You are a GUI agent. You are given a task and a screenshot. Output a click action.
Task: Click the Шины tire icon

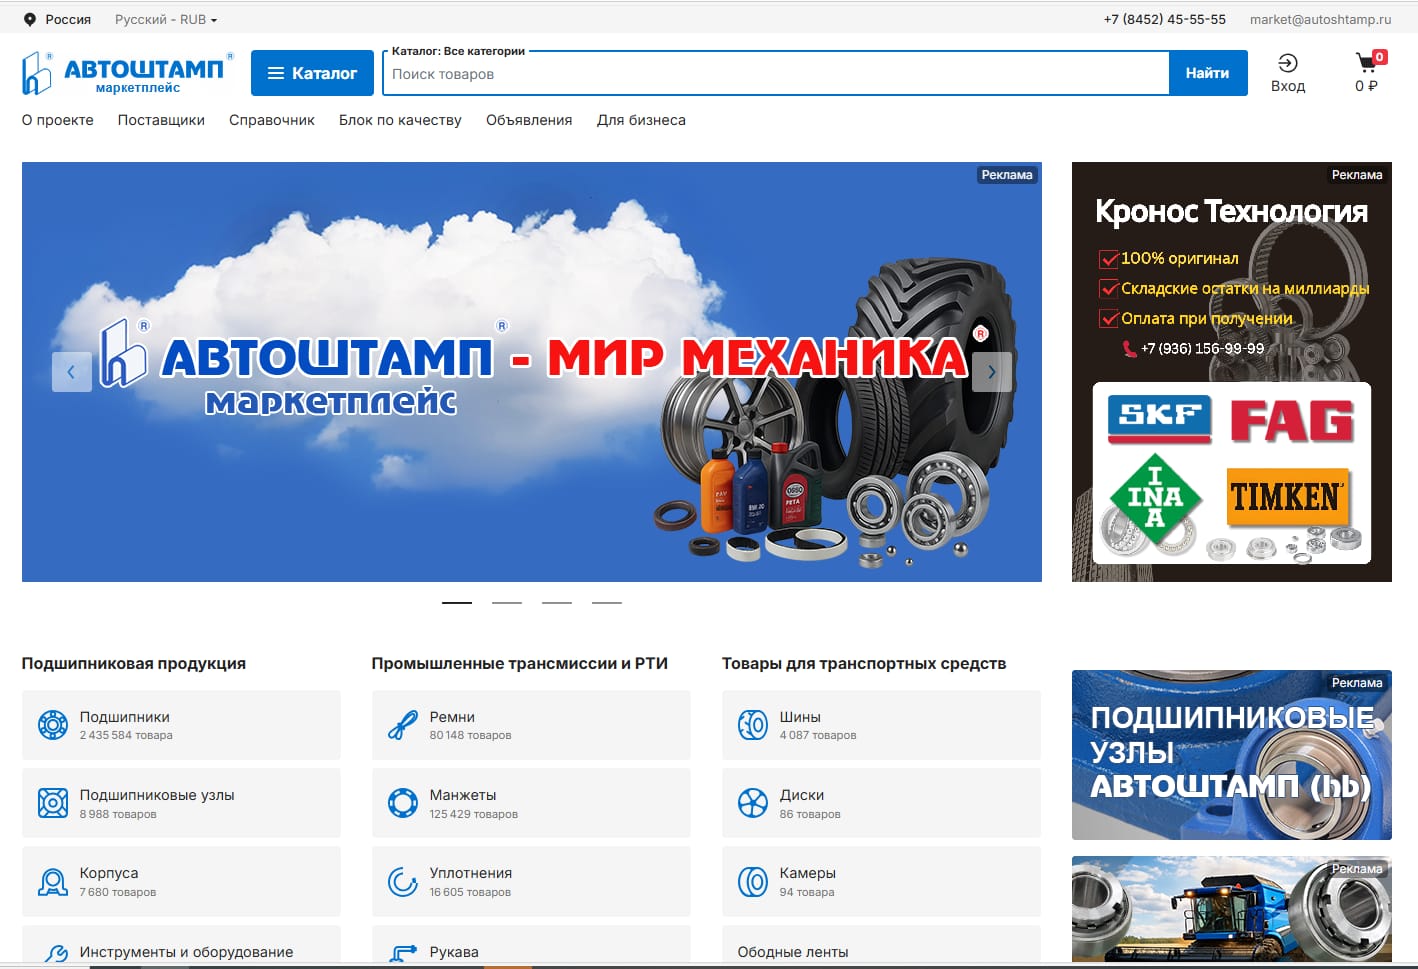[753, 724]
